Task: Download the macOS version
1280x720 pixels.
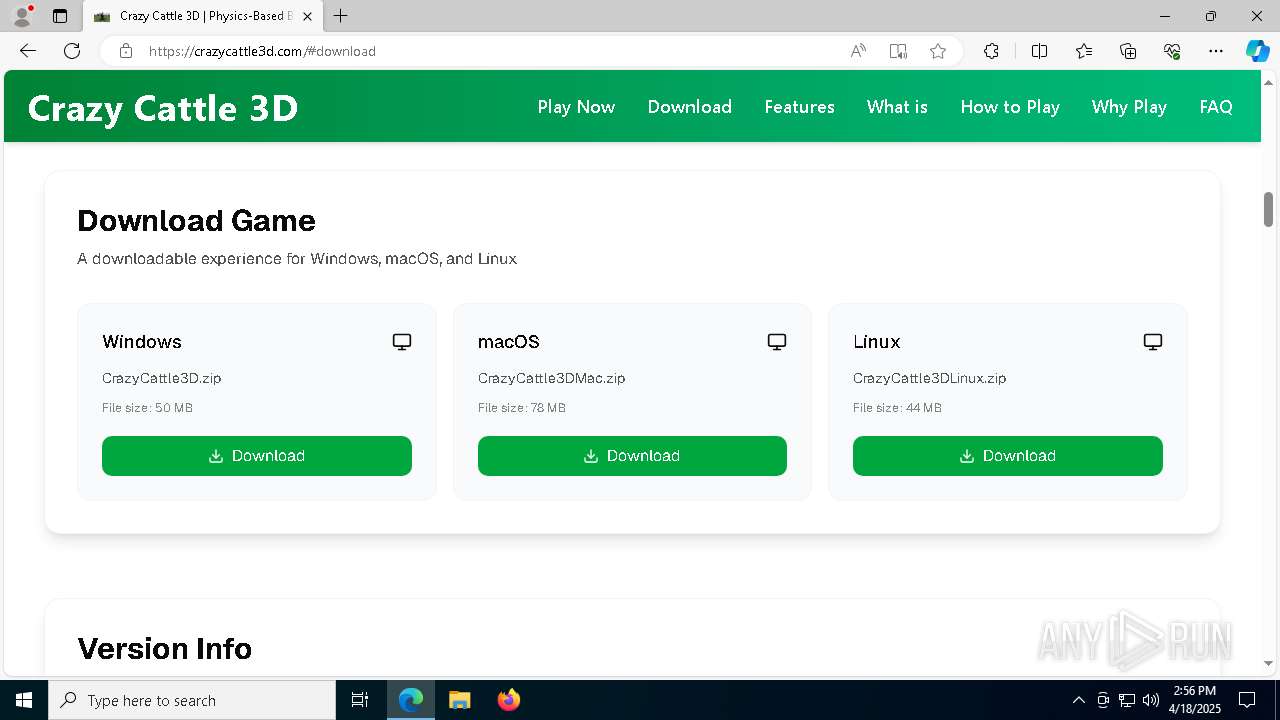Action: click(632, 456)
